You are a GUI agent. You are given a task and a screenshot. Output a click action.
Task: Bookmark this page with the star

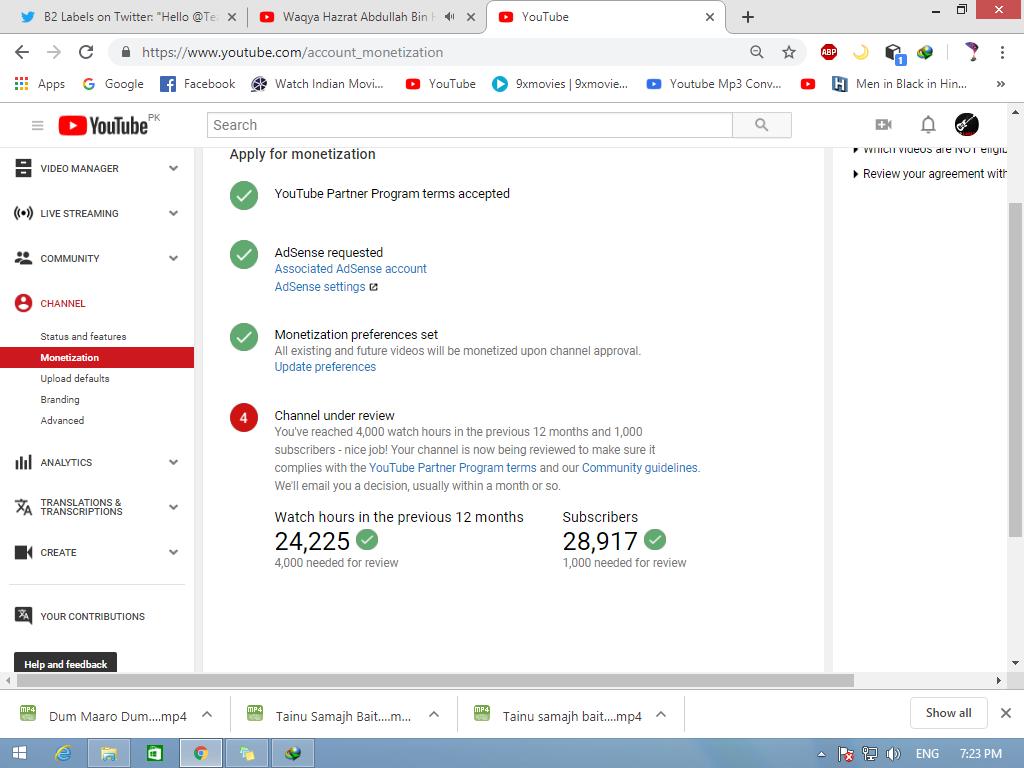(x=789, y=52)
